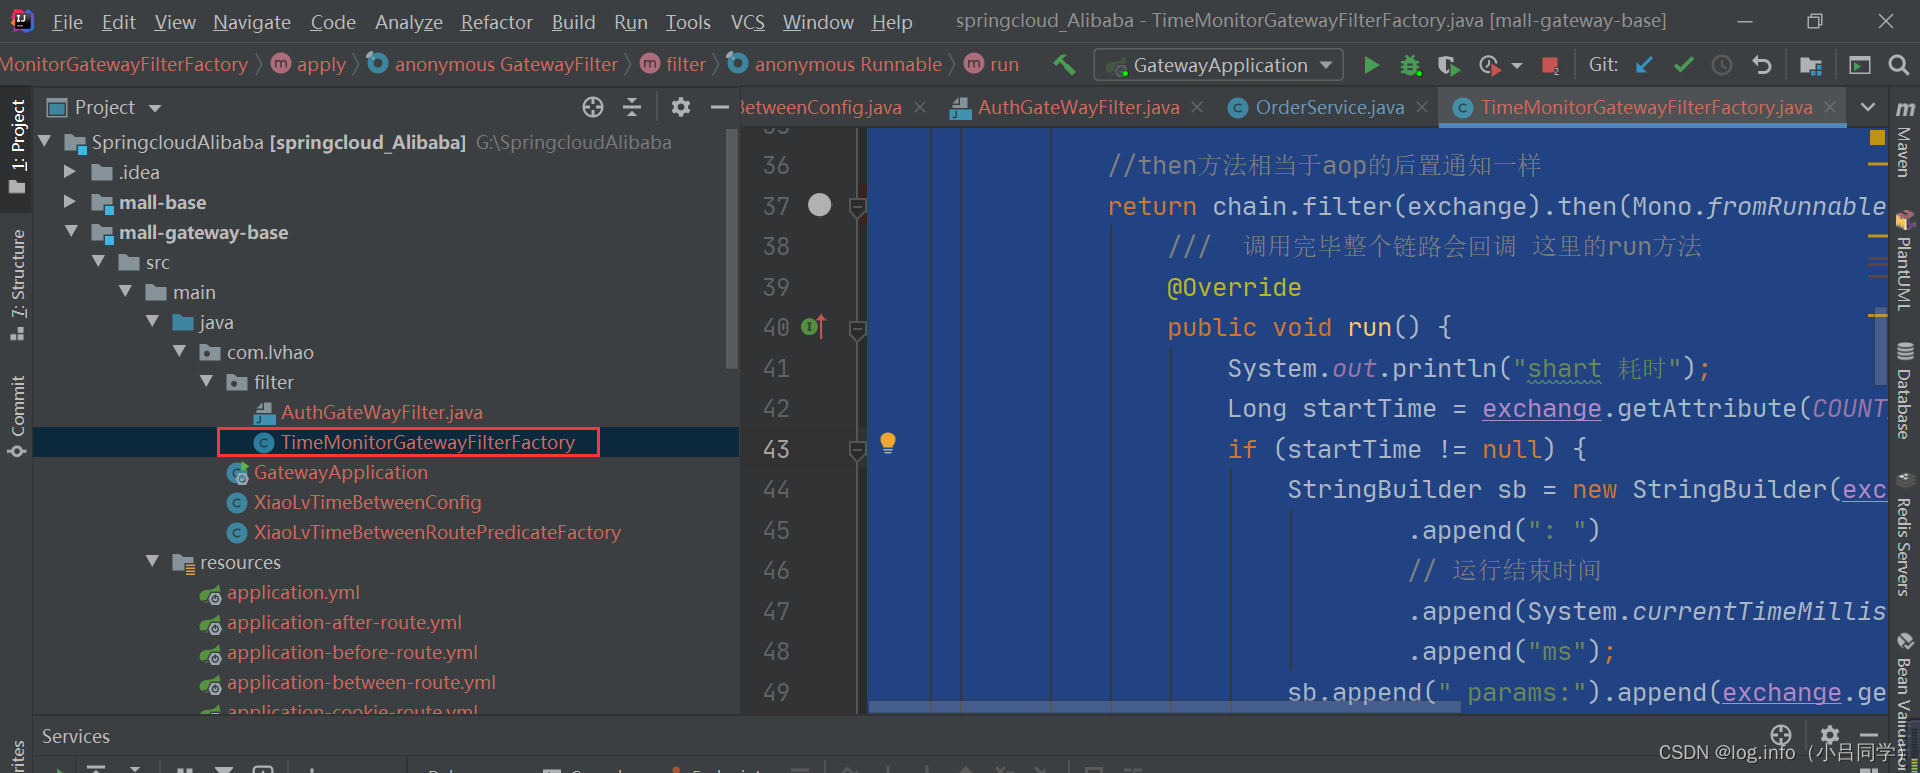The image size is (1920, 773).
Task: Open the File menu
Action: pyautogui.click(x=67, y=21)
